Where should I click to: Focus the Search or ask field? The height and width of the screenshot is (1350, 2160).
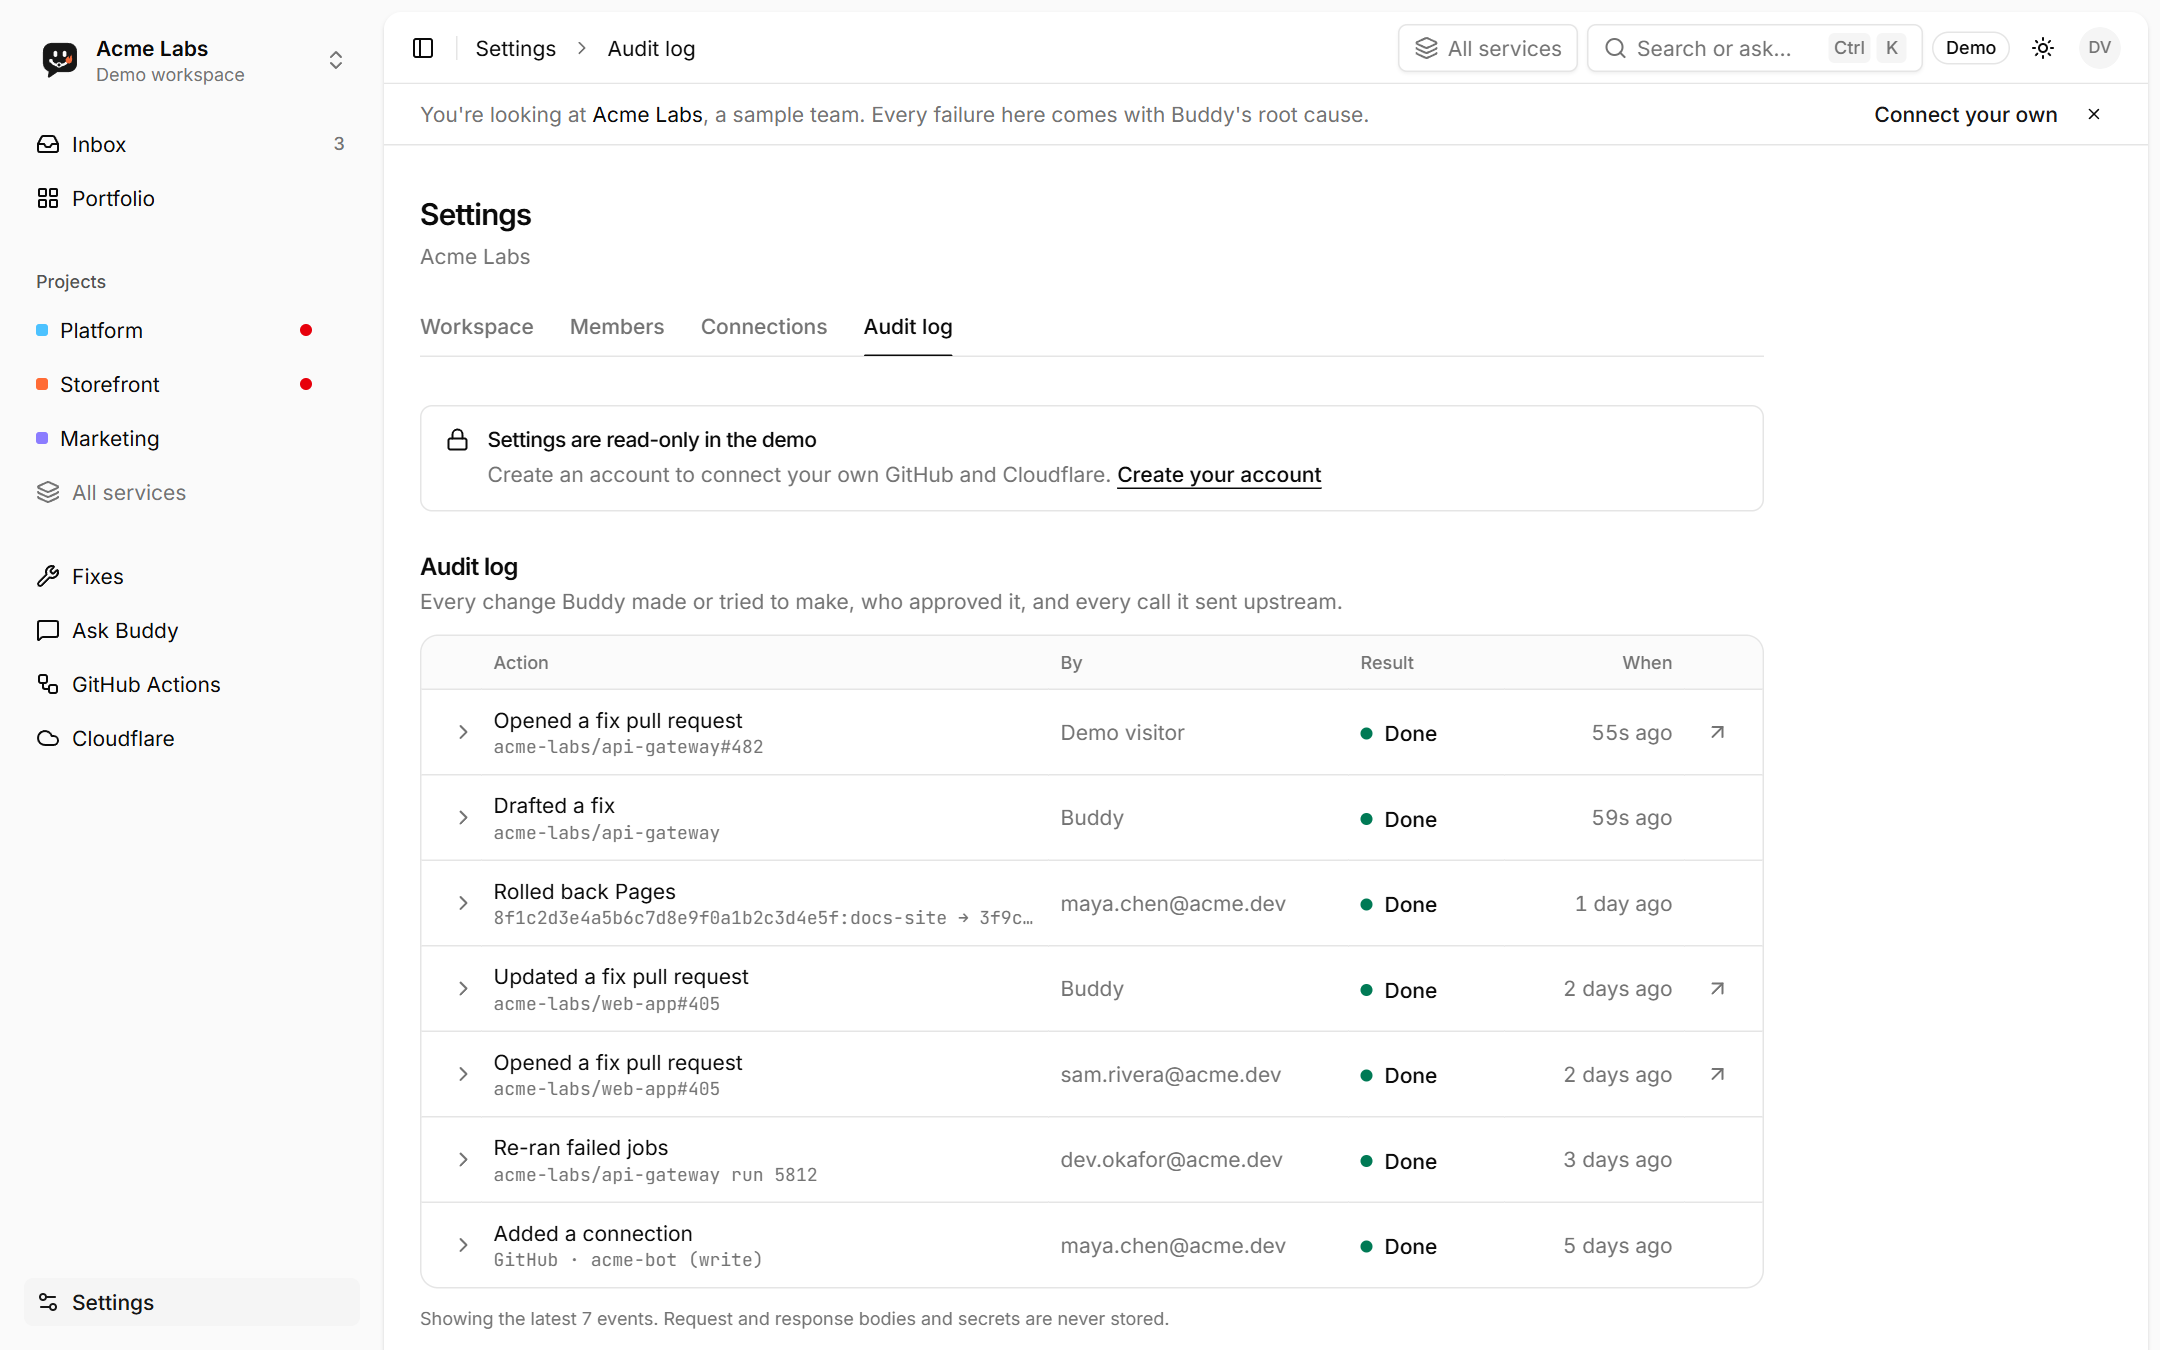[x=1754, y=48]
